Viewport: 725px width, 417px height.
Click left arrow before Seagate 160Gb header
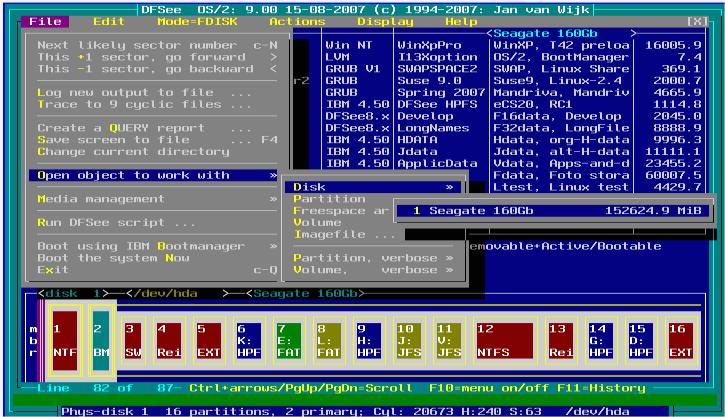click(x=489, y=33)
